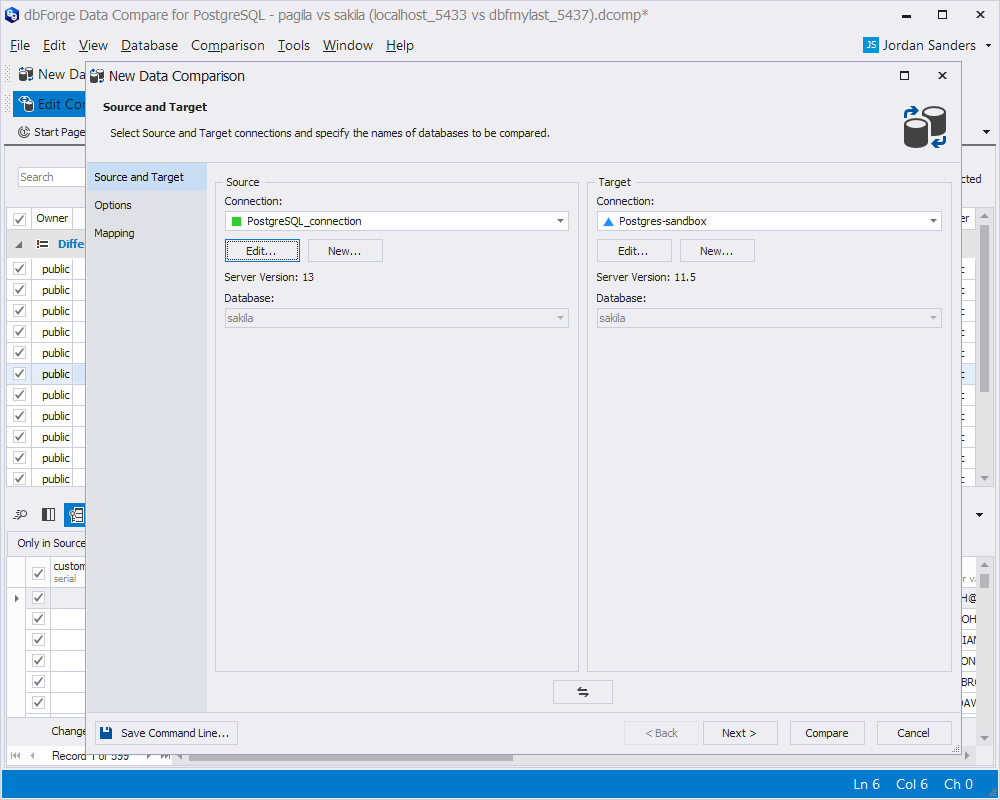
Task: Click the Ln 6 status bar entry
Action: pos(866,784)
